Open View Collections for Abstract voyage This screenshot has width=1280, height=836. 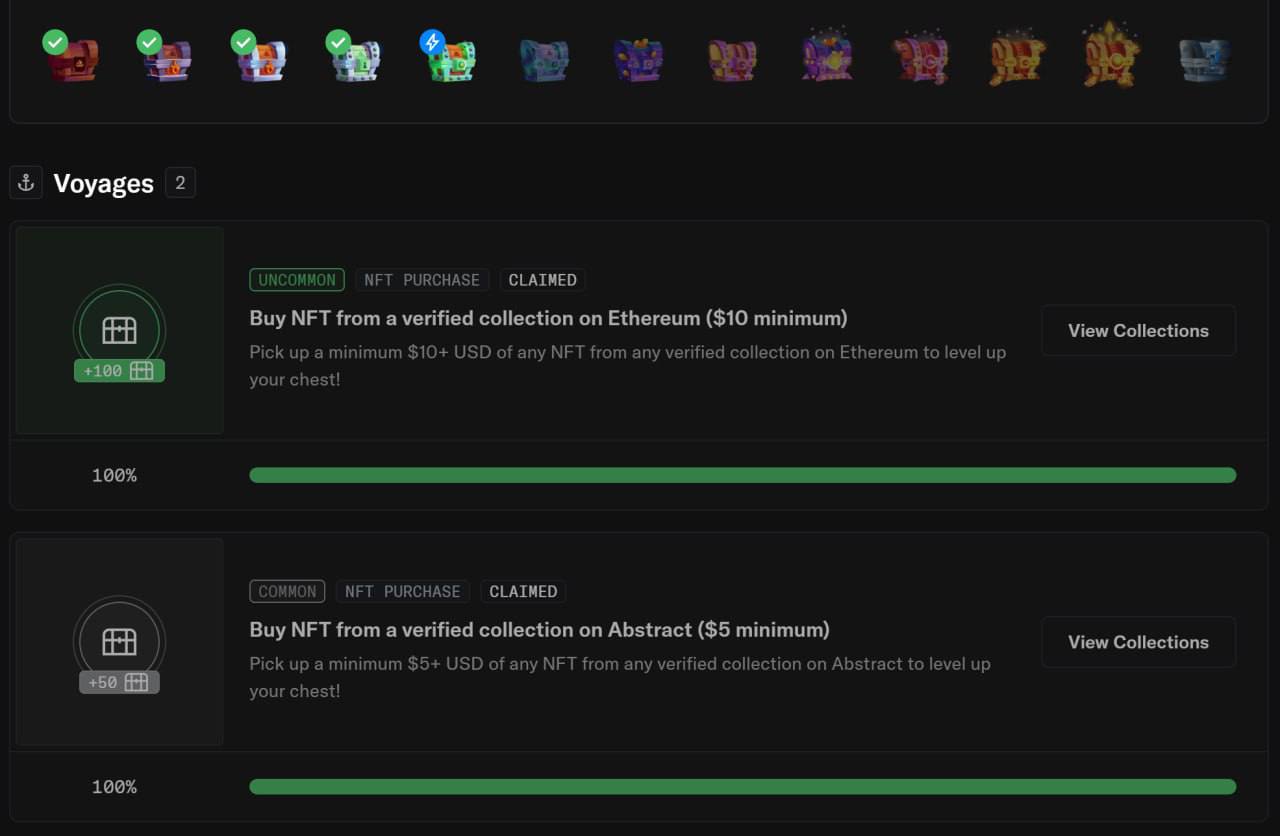coord(1138,642)
